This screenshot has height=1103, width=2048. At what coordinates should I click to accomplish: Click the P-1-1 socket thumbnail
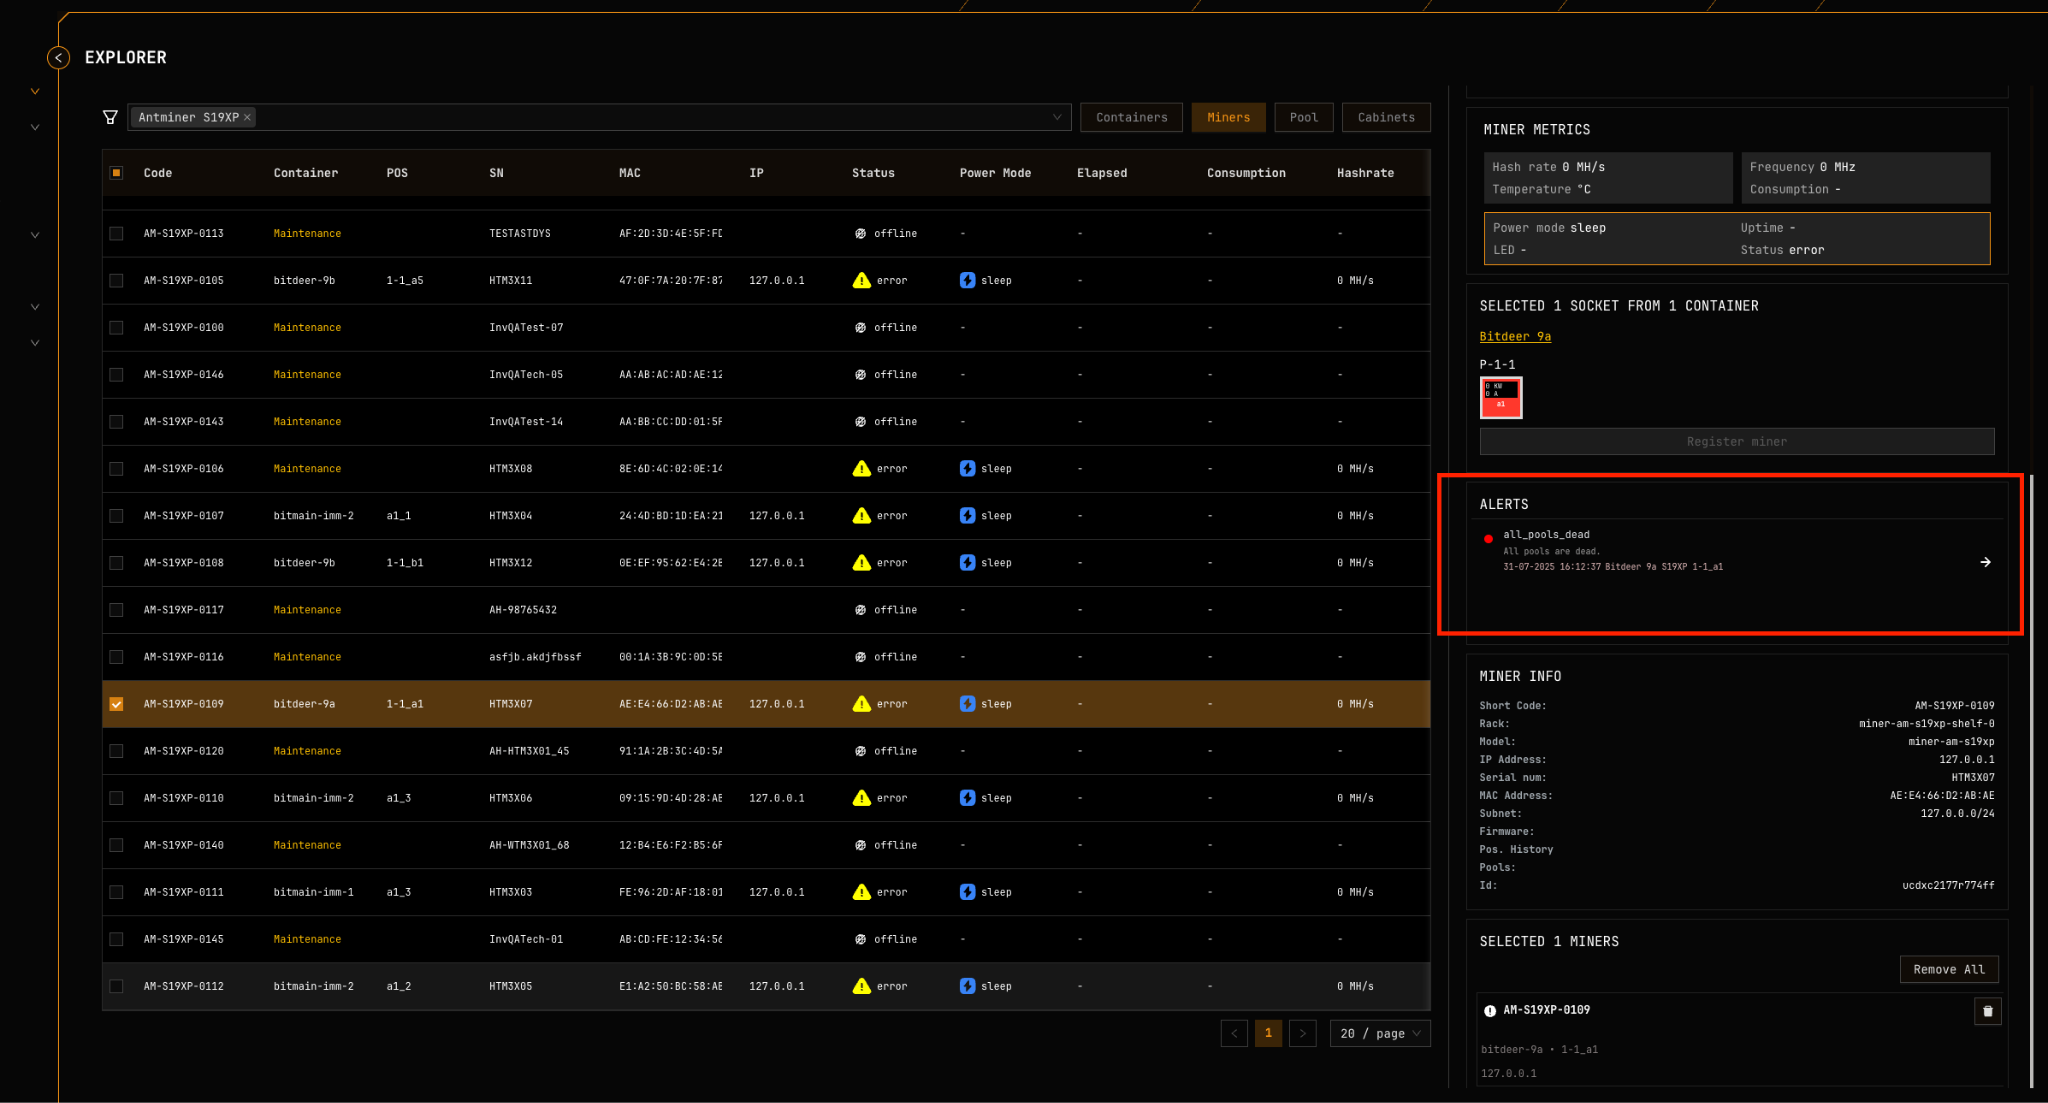coord(1500,396)
